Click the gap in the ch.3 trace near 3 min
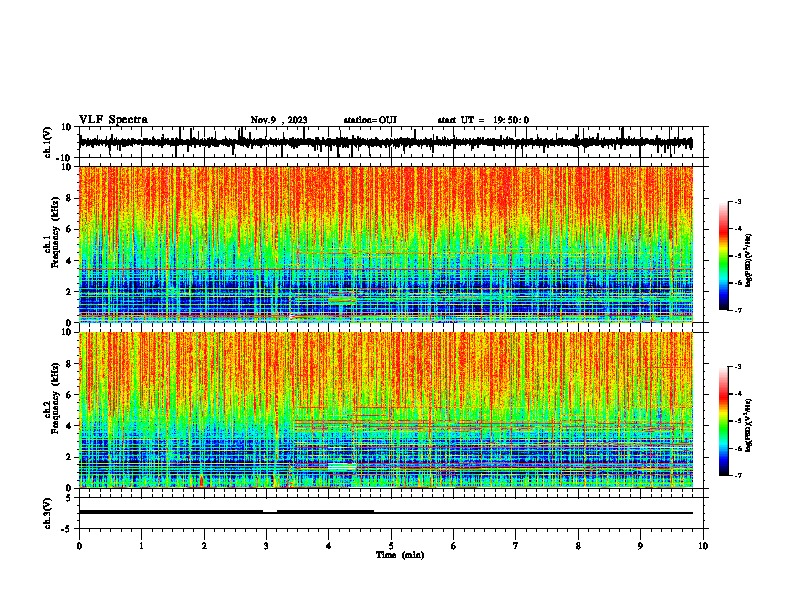This screenshot has width=792, height=612. [x=270, y=512]
